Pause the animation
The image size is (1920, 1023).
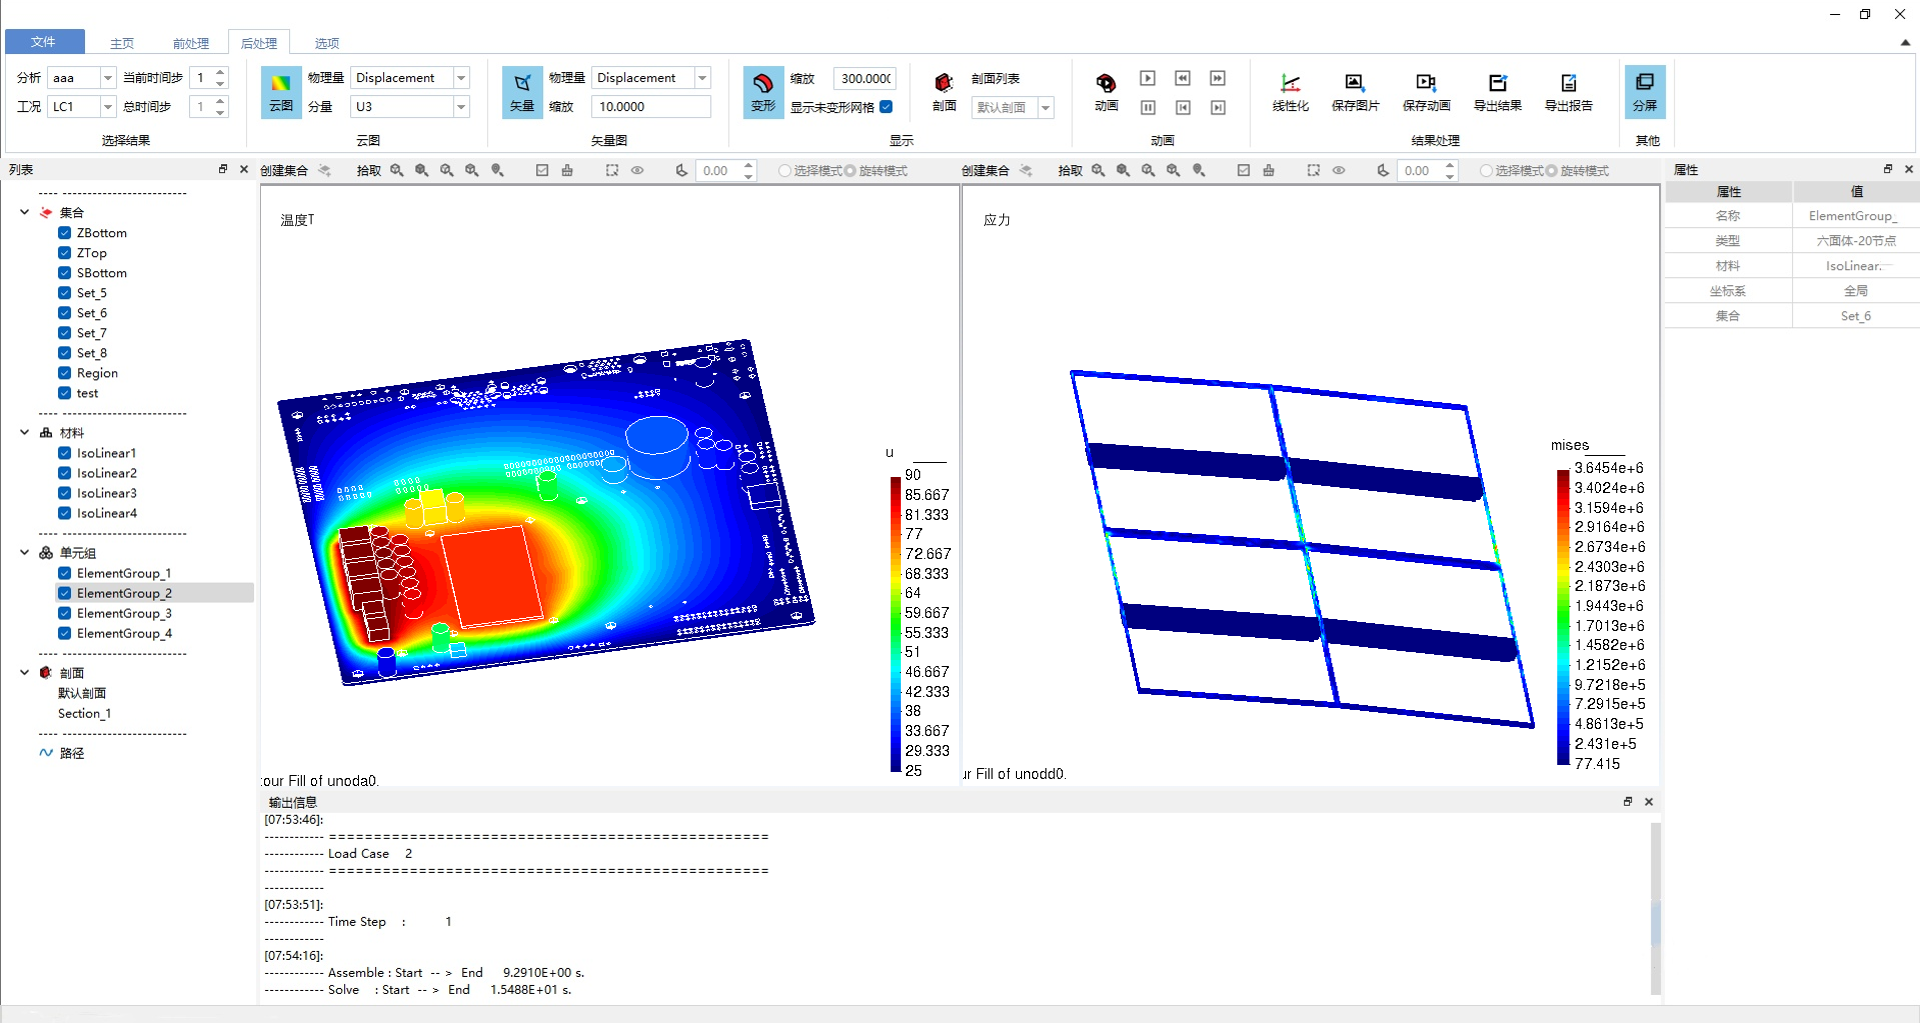(x=1148, y=107)
